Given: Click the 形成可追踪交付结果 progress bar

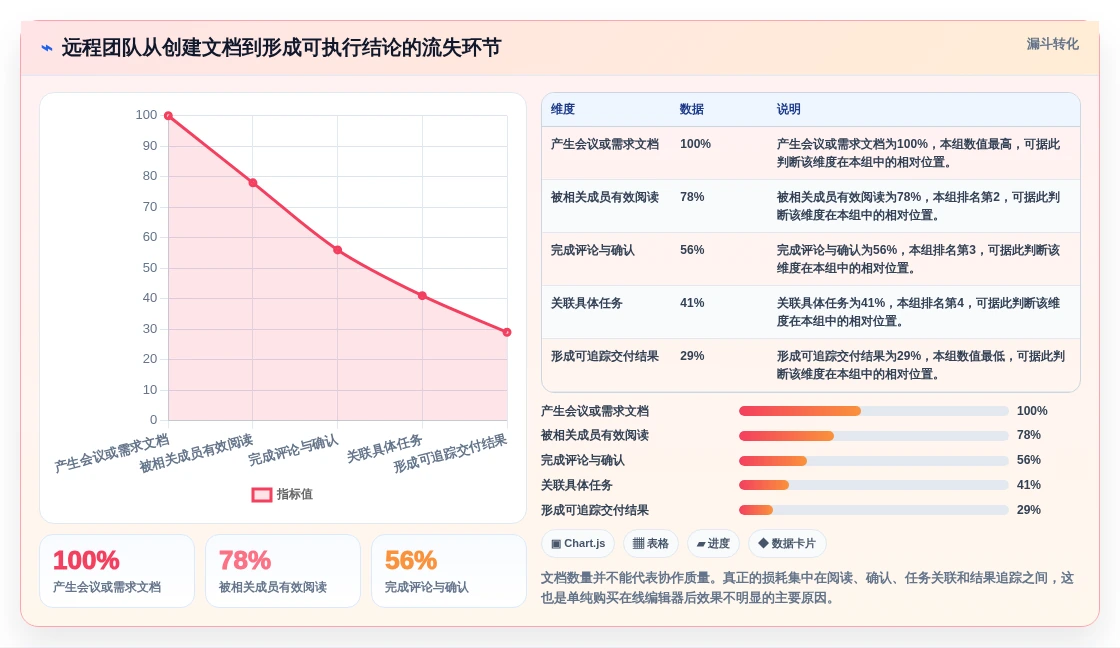Looking at the screenshot, I should (873, 510).
